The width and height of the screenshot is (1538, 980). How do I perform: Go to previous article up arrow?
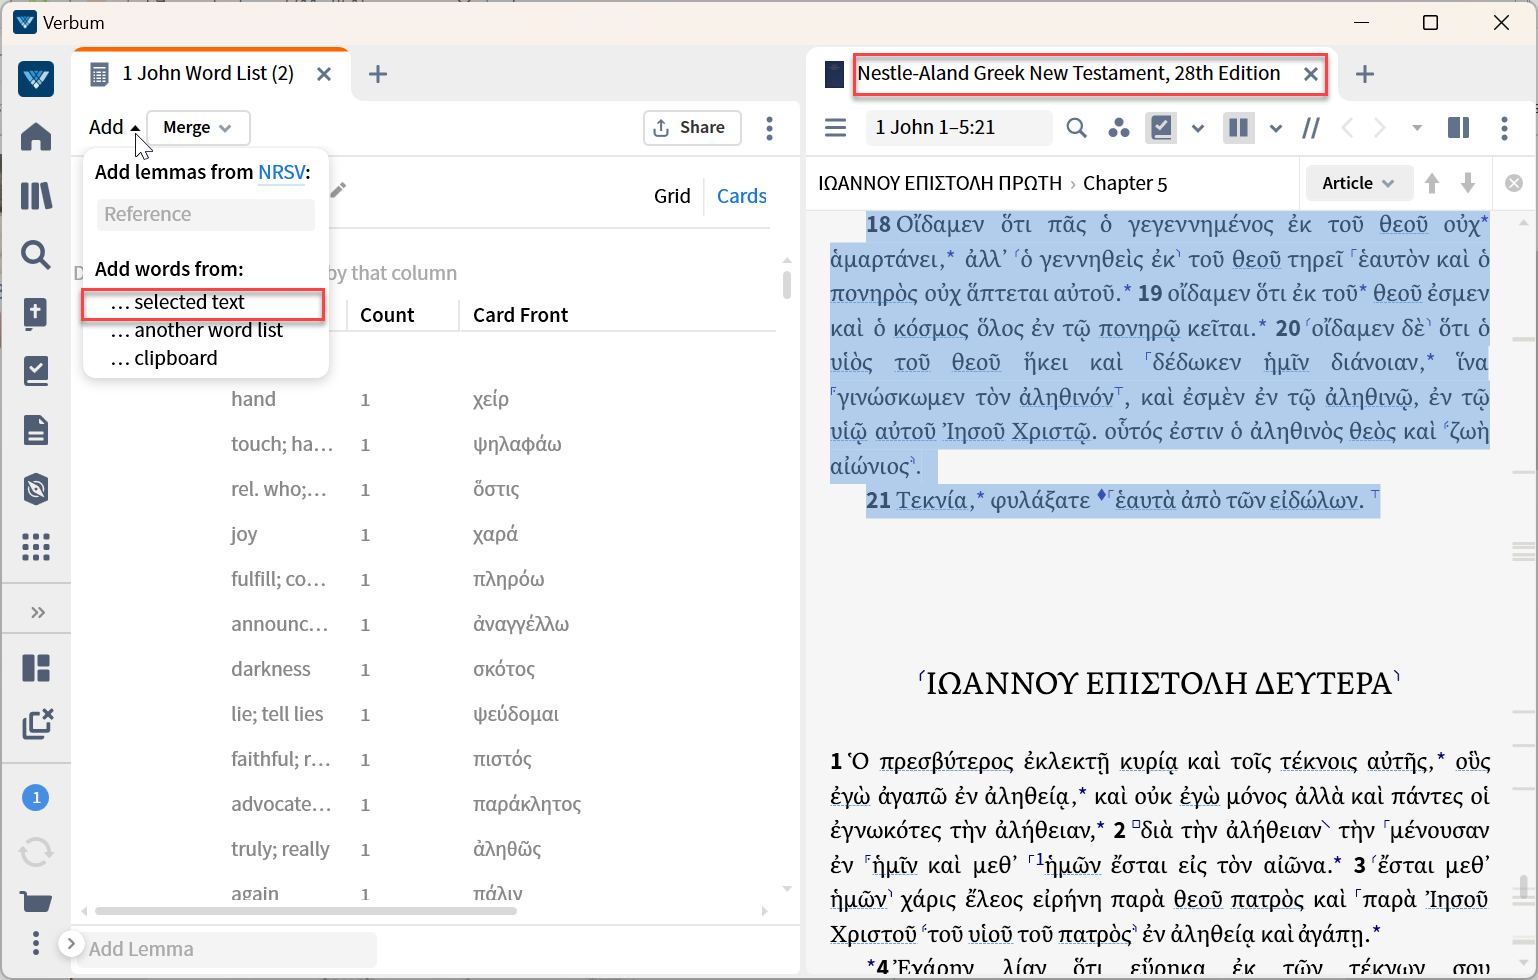1432,183
